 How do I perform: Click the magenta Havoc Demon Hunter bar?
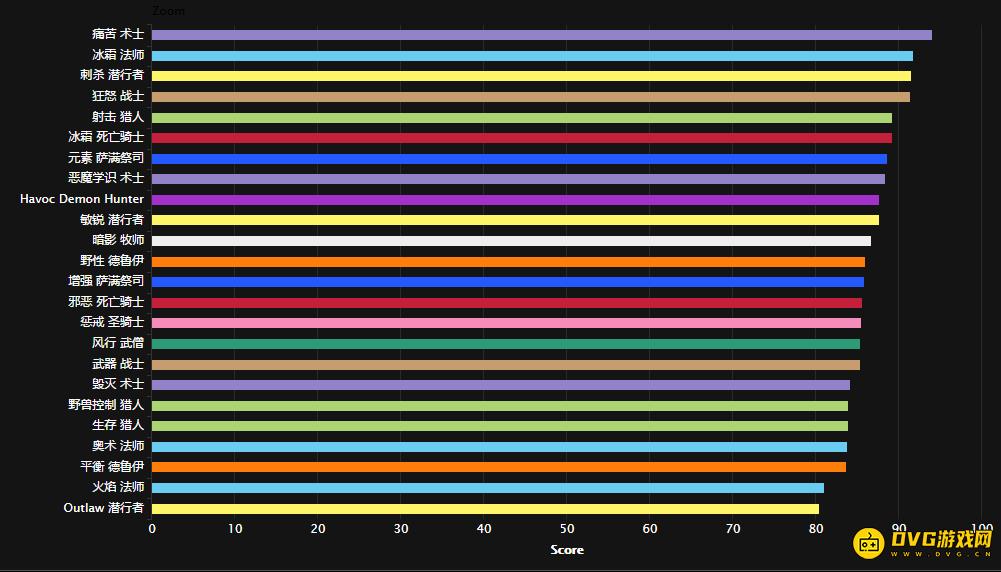point(515,200)
